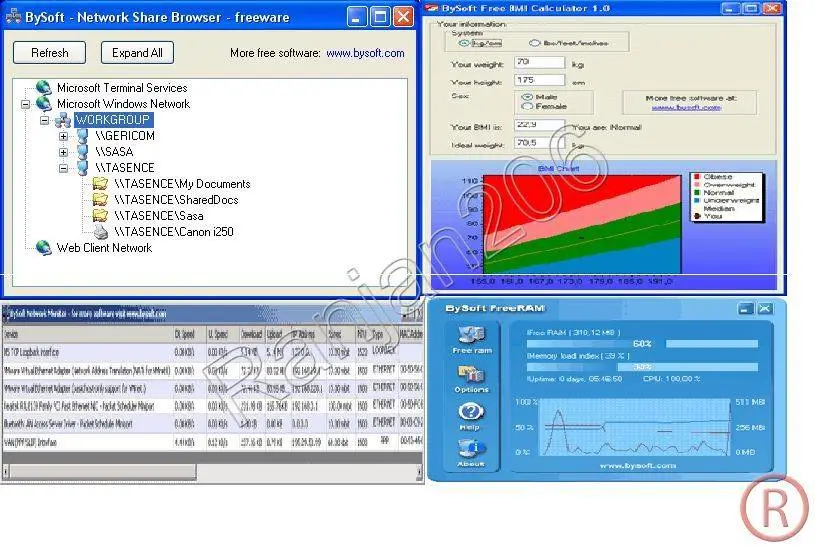The image size is (815, 548).
Task: Select the Realtek Family PCI Fast Ethernet row
Action: click(212, 406)
